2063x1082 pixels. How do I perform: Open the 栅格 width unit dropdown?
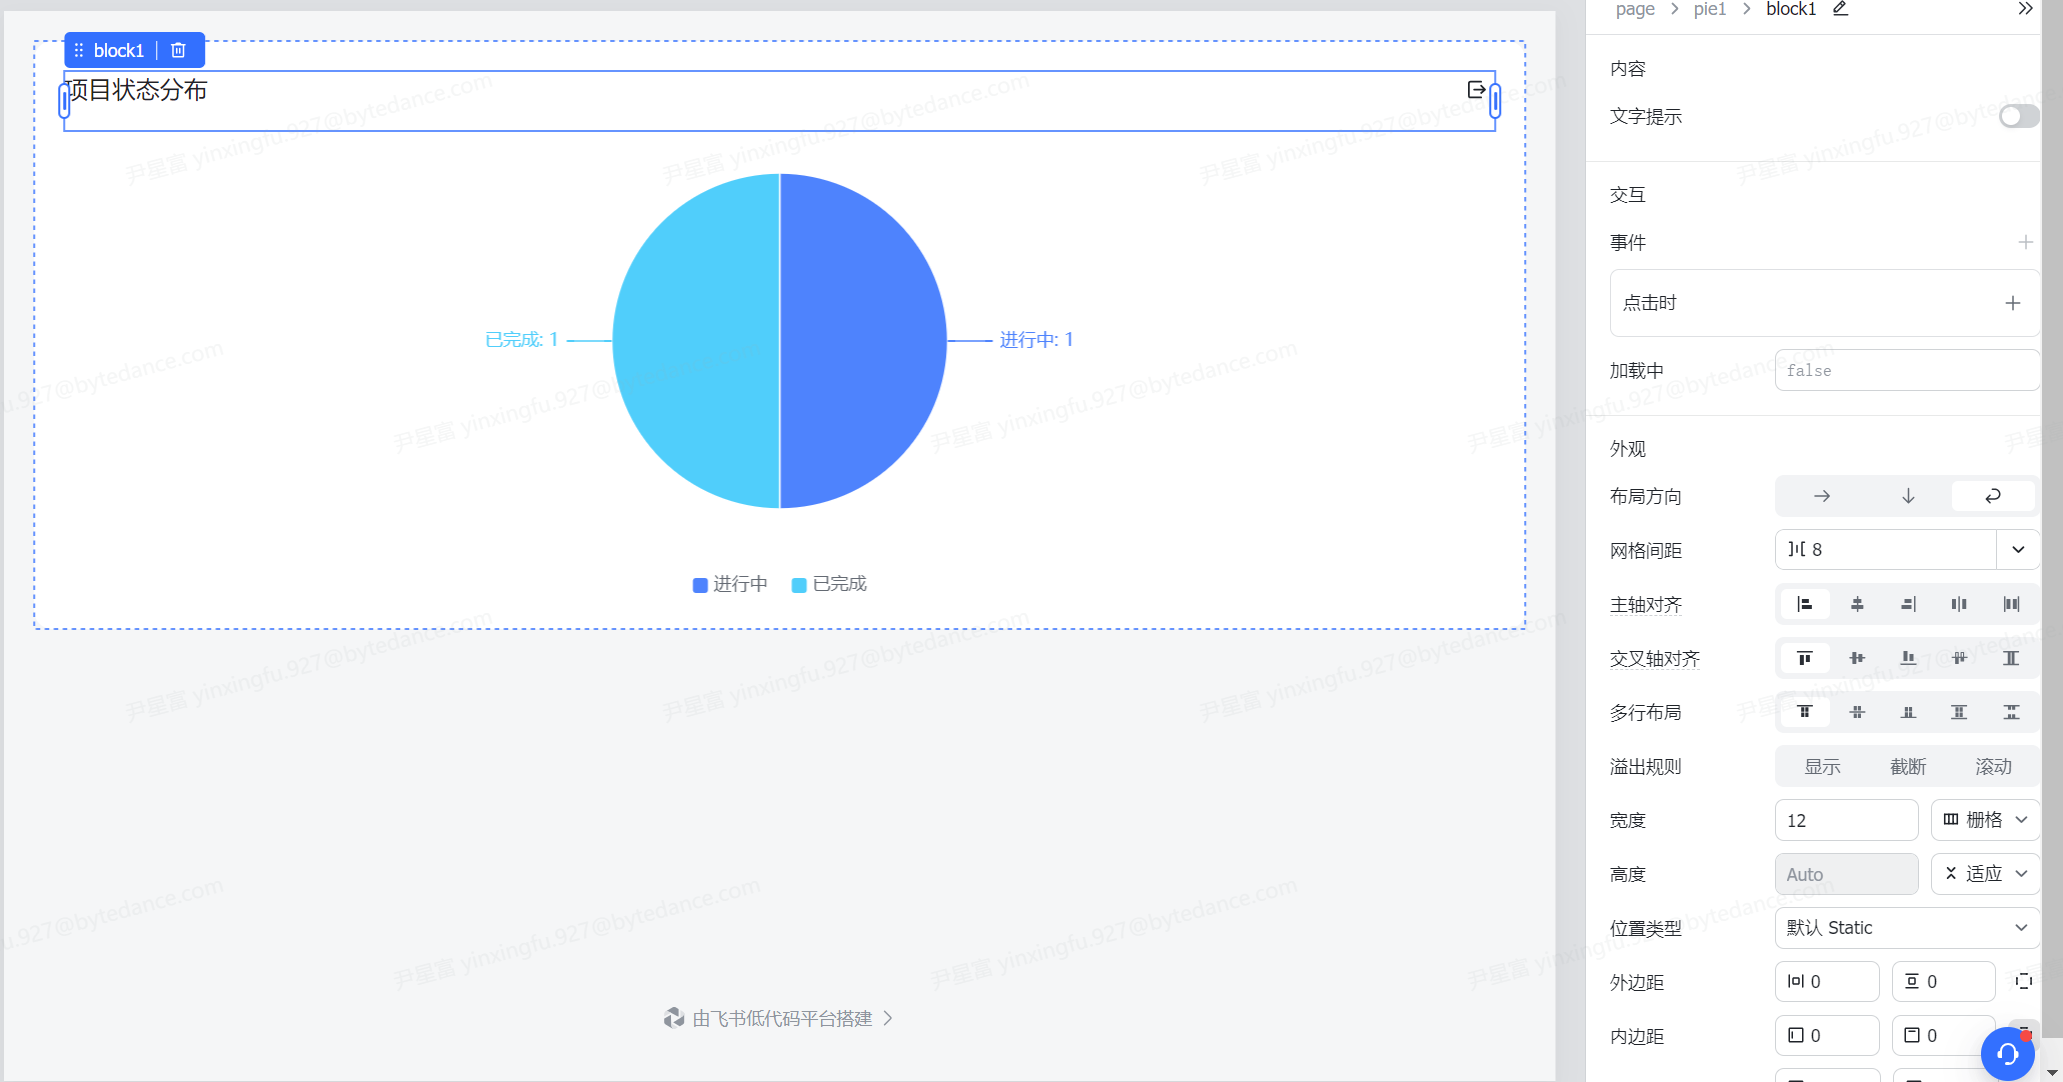click(1985, 820)
